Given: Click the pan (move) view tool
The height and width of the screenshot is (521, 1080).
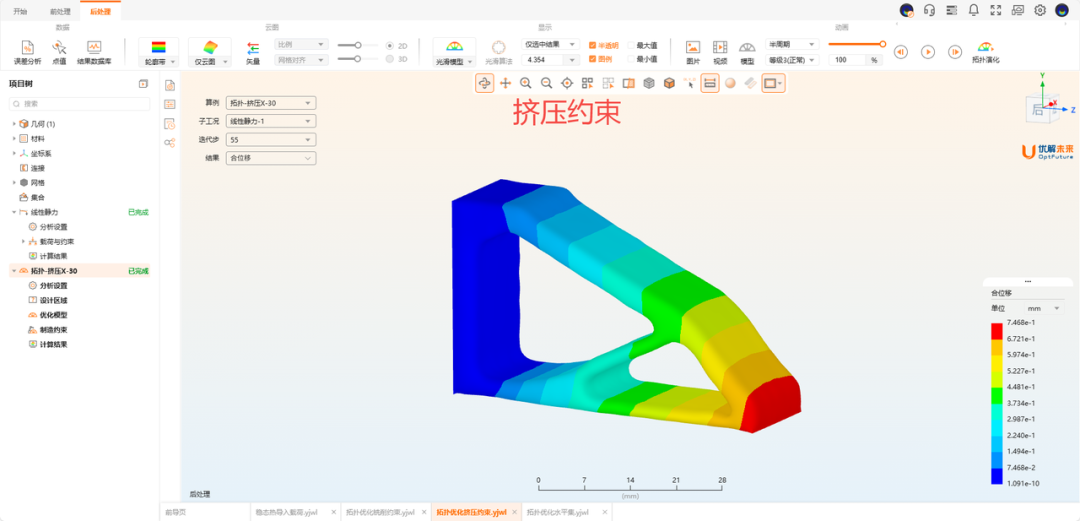Looking at the screenshot, I should tap(505, 83).
